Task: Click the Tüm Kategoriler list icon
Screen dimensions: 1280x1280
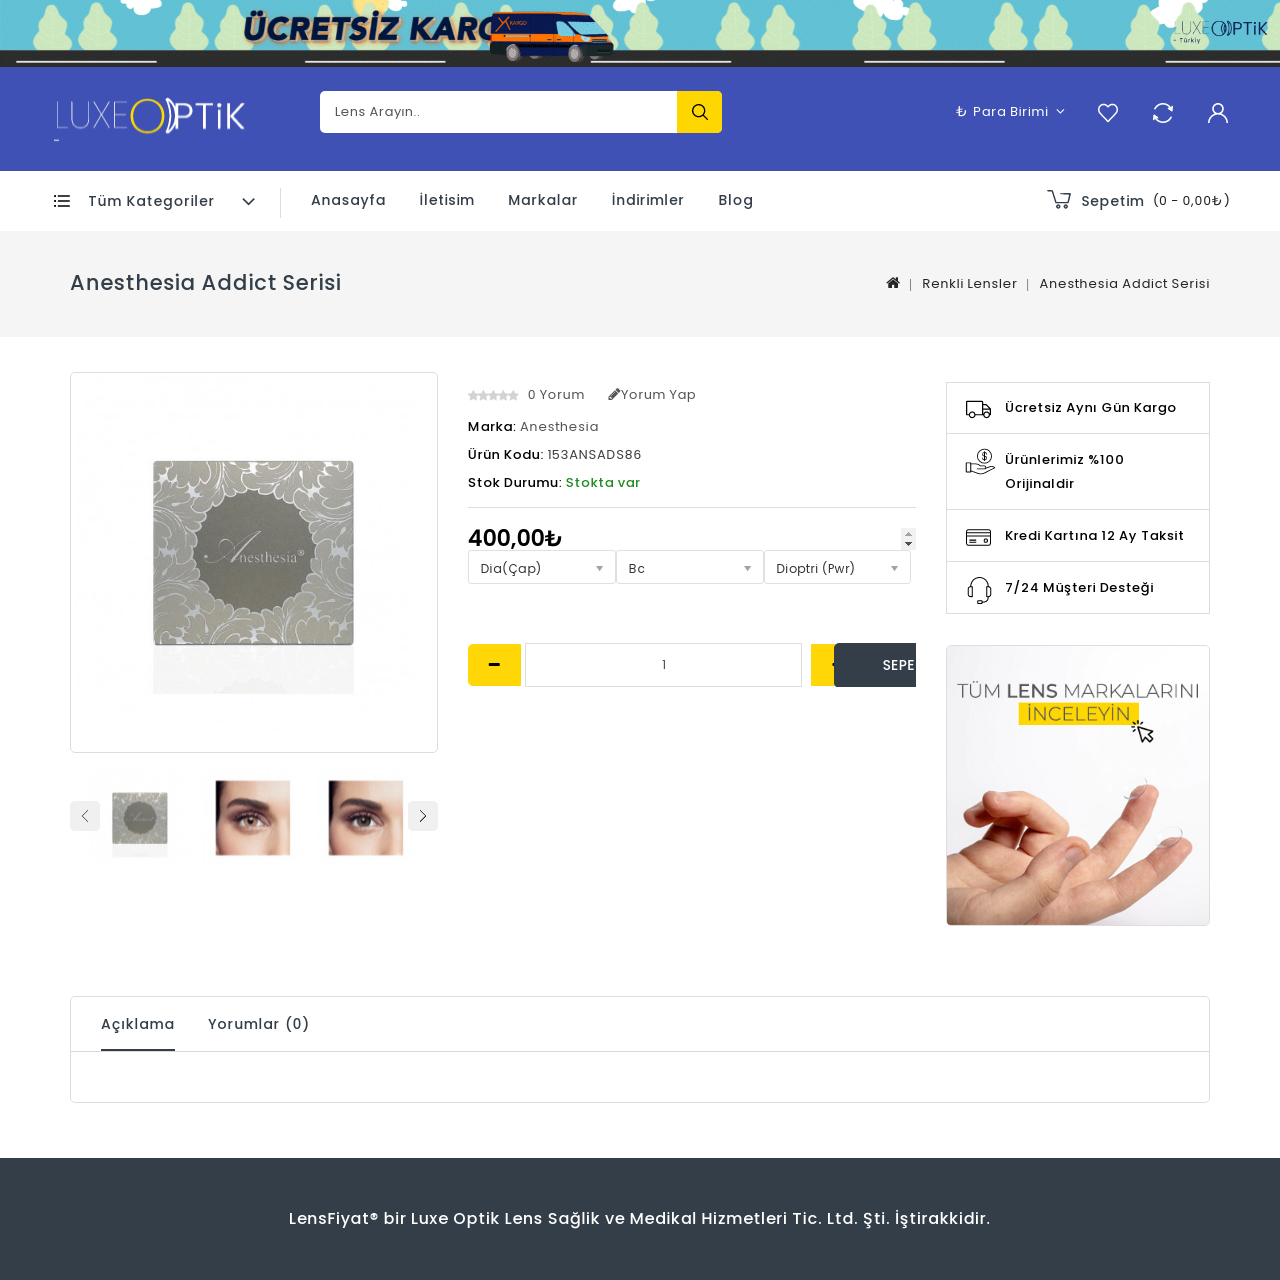Action: [x=62, y=201]
